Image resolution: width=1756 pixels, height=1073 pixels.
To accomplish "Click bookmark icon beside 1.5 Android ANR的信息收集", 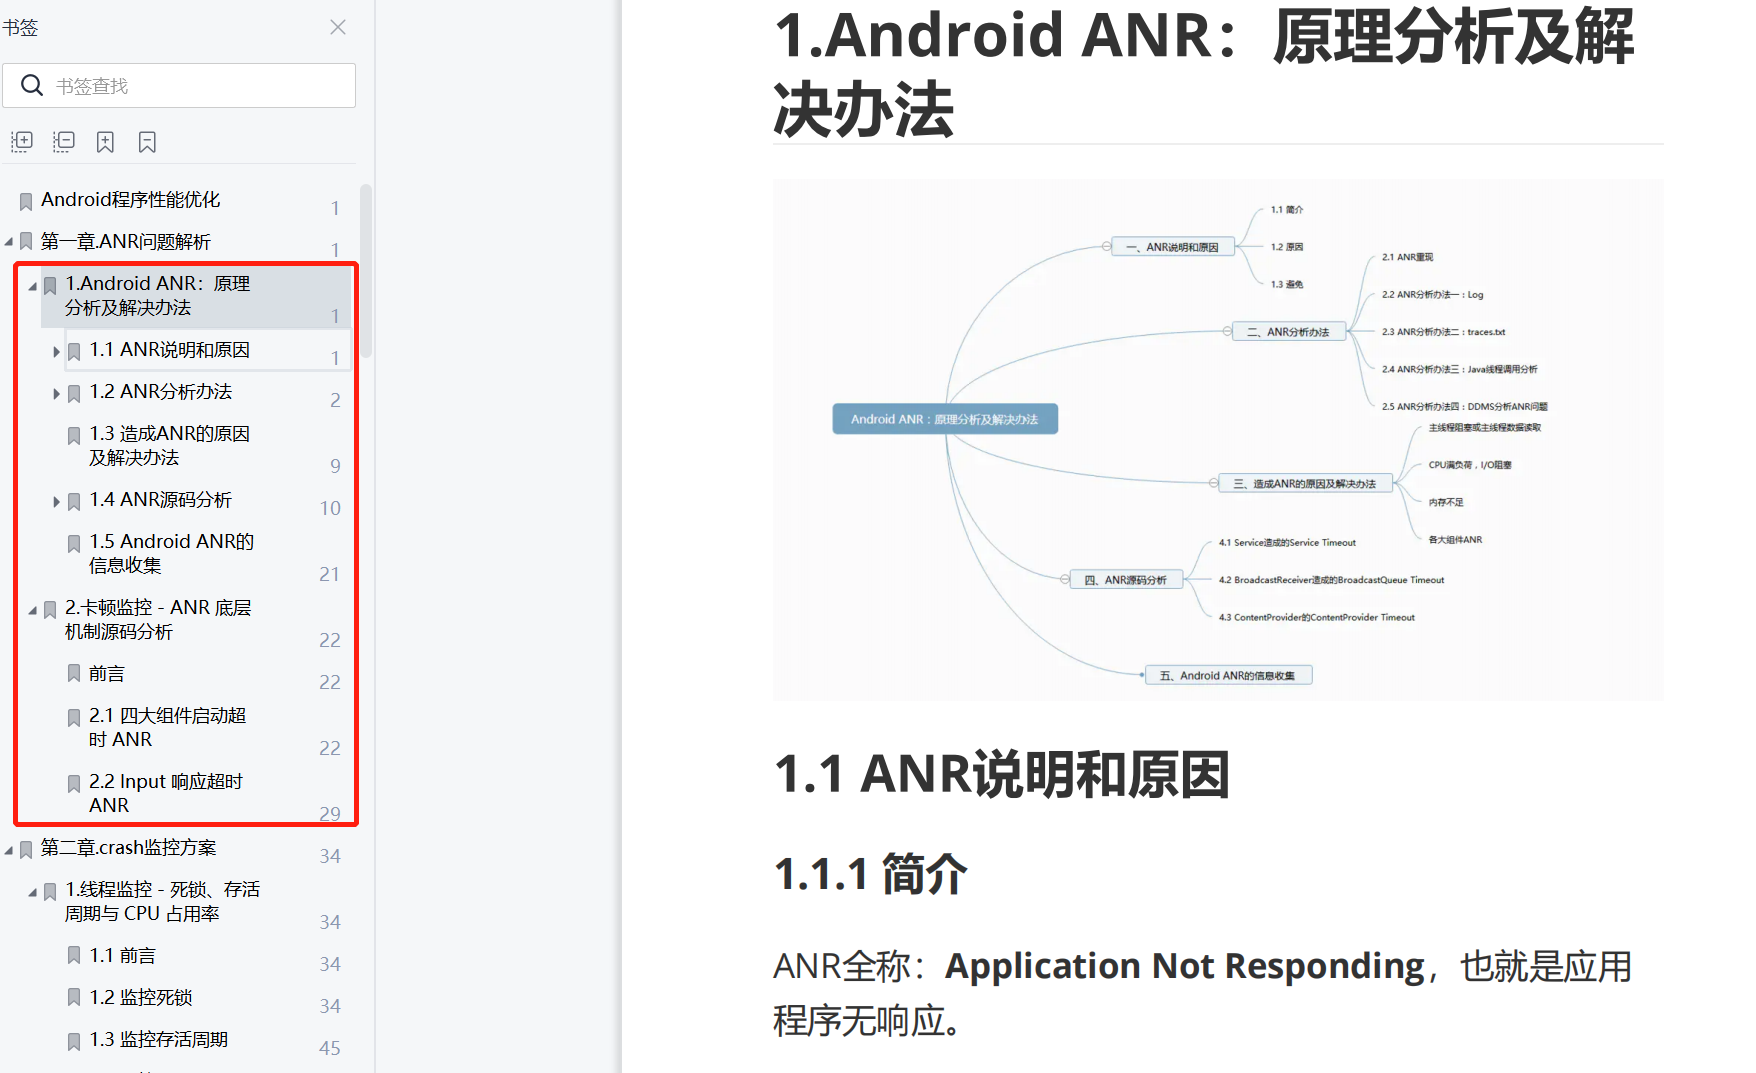I will point(74,543).
